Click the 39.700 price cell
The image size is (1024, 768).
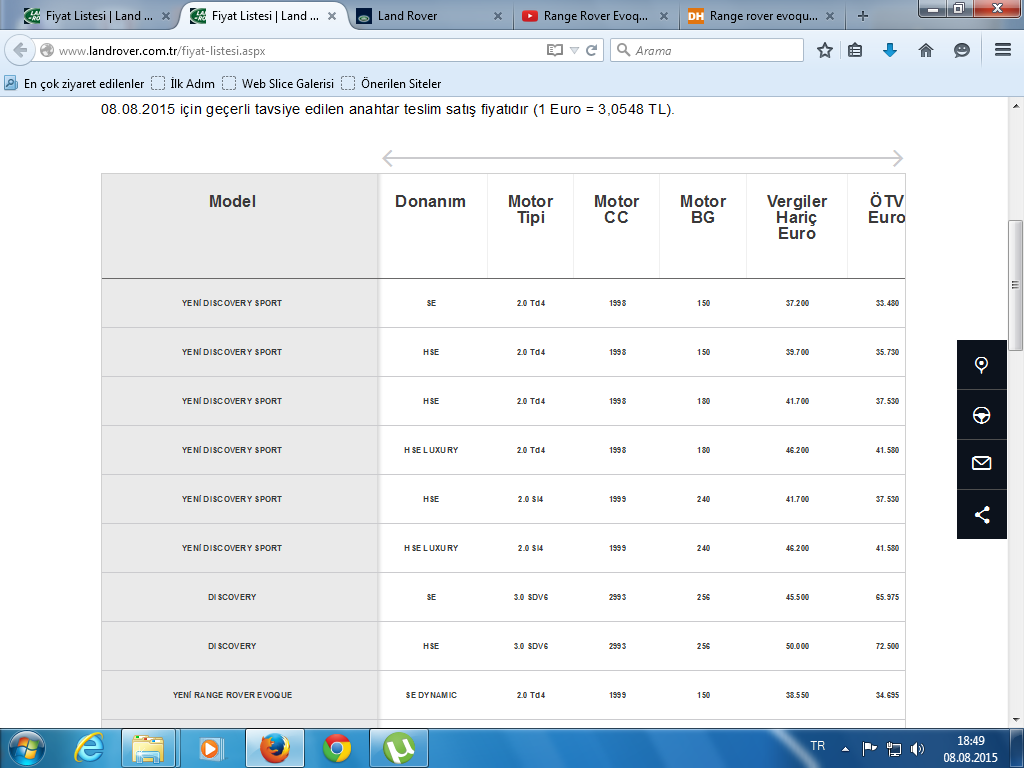[x=797, y=352]
